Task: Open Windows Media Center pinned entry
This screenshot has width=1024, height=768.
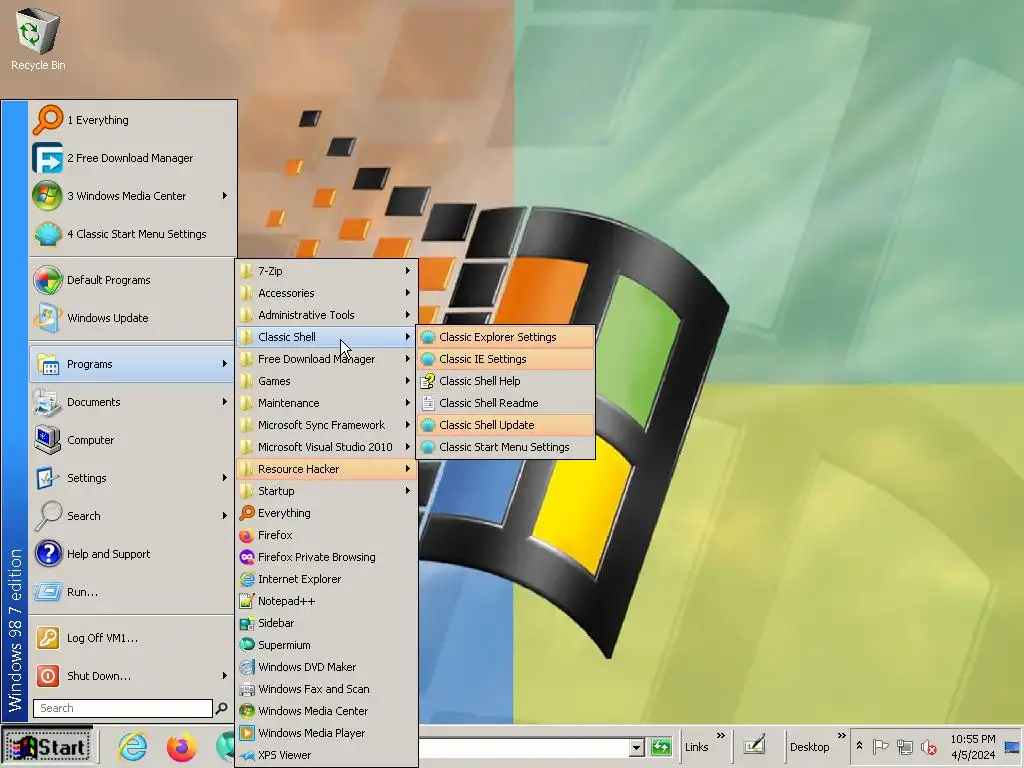Action: (x=133, y=196)
